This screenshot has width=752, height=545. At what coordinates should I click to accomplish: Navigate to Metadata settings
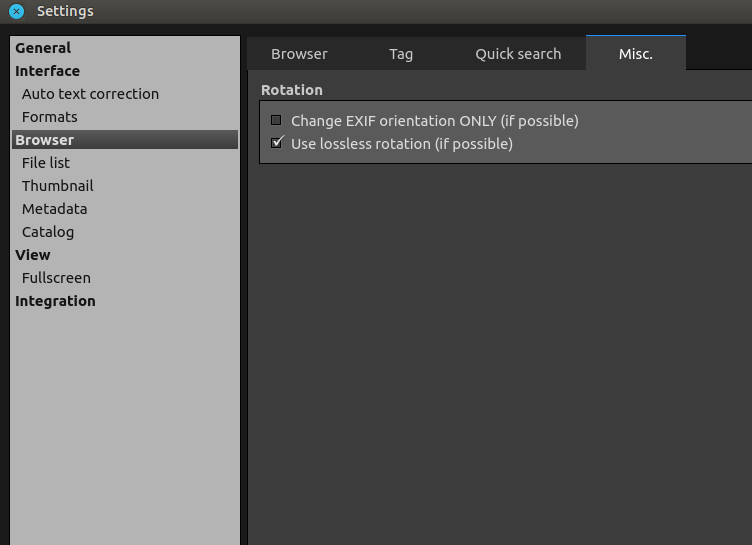(x=54, y=209)
